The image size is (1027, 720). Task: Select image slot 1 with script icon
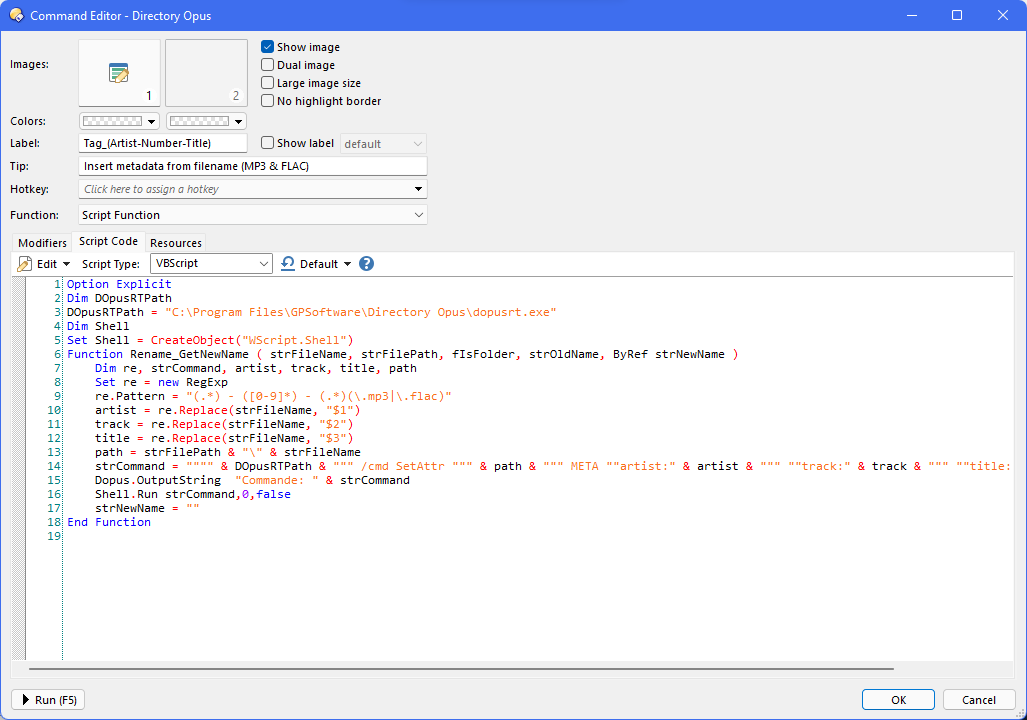point(119,73)
